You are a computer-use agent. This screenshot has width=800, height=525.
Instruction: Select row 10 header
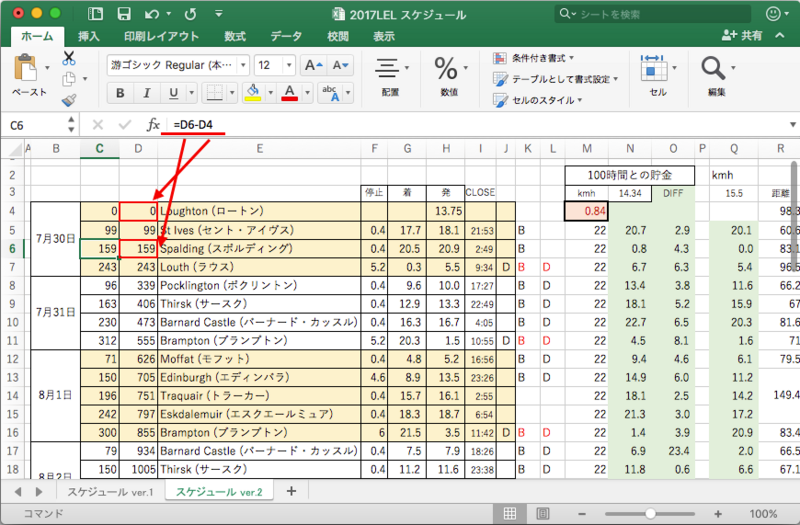12,322
